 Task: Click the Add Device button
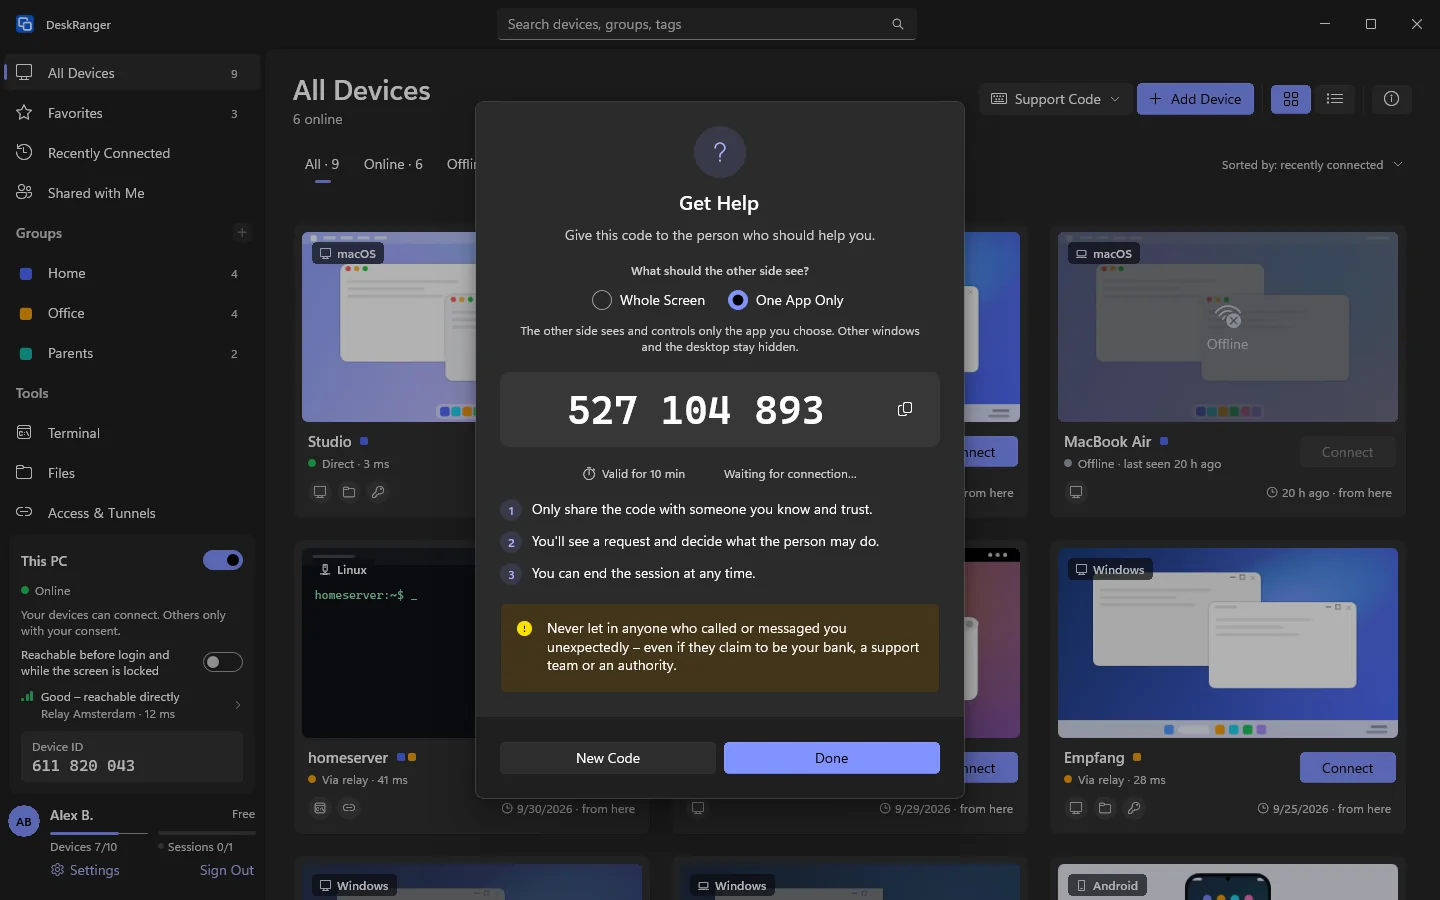(1195, 99)
